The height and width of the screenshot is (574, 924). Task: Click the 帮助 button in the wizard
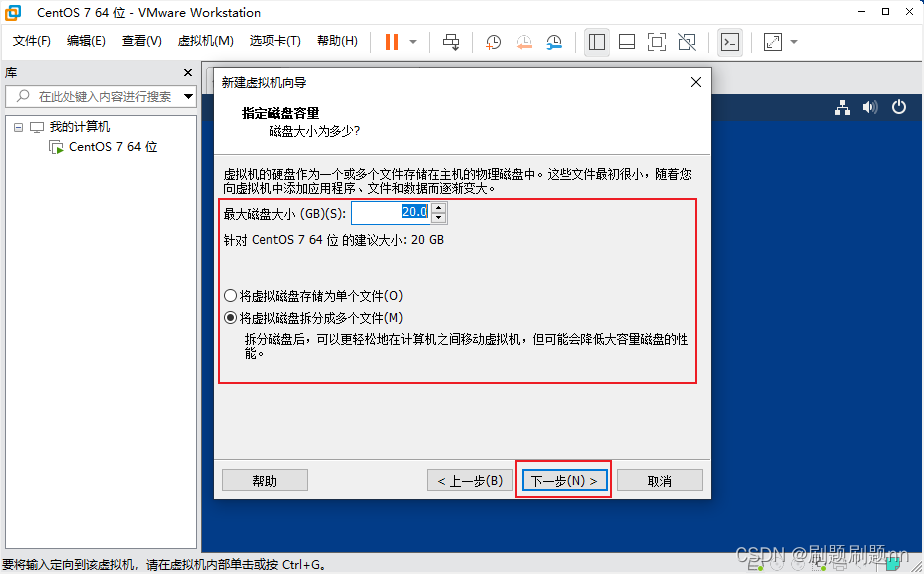click(265, 480)
